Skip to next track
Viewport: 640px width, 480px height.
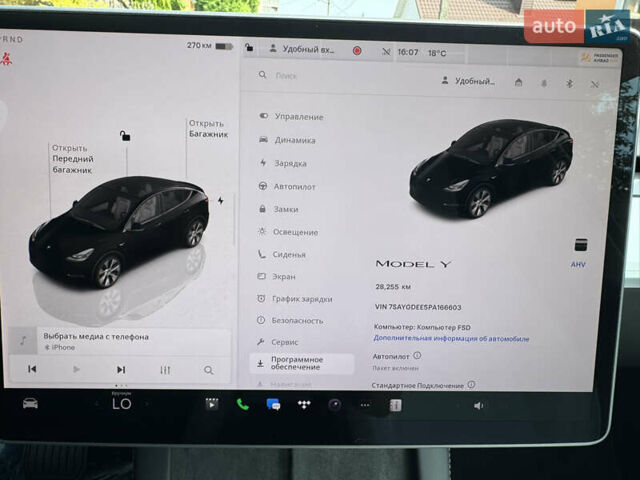click(121, 370)
